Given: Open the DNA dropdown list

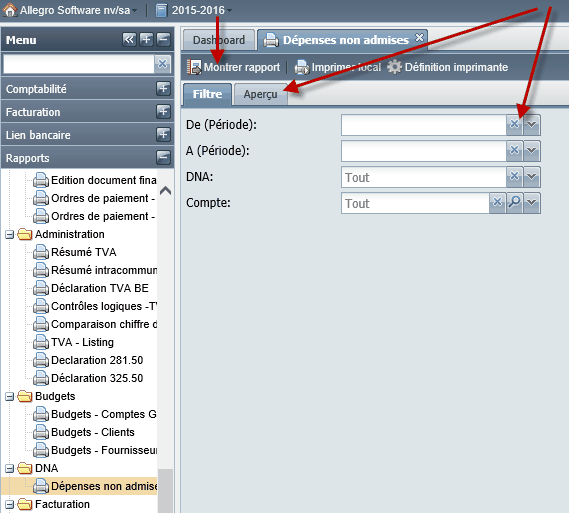Looking at the screenshot, I should [532, 177].
